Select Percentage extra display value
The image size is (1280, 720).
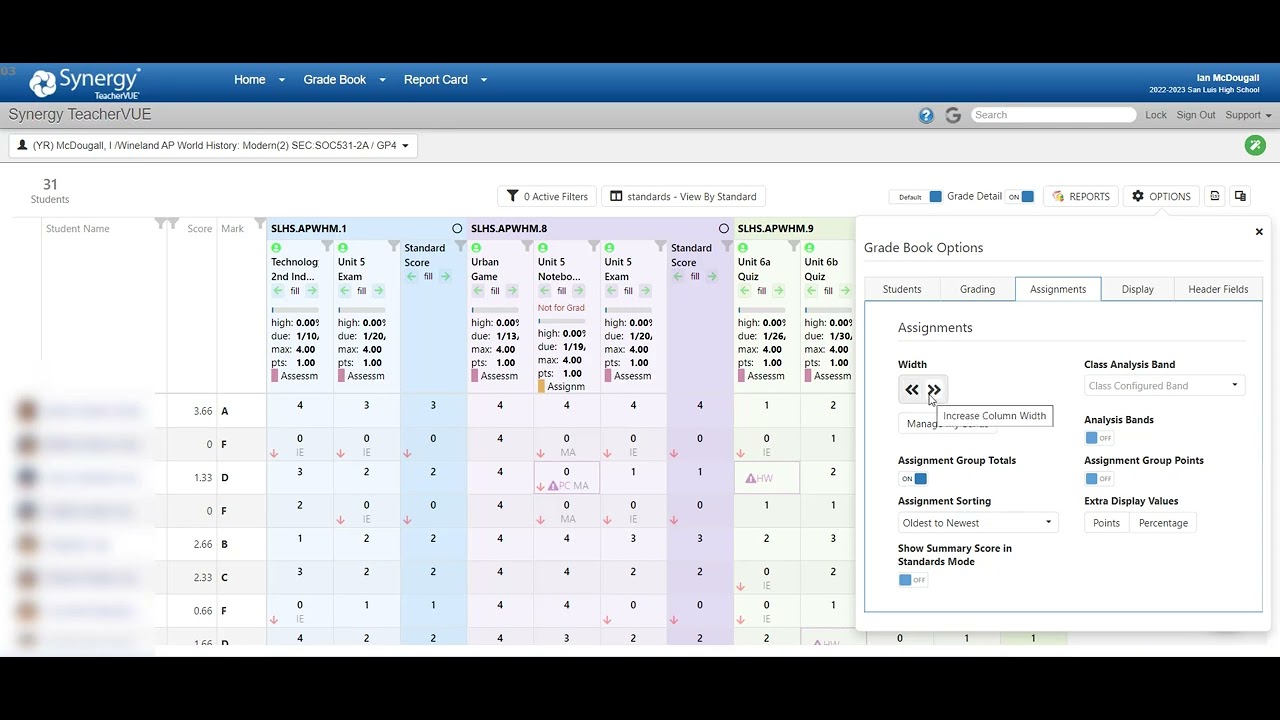click(x=1163, y=523)
